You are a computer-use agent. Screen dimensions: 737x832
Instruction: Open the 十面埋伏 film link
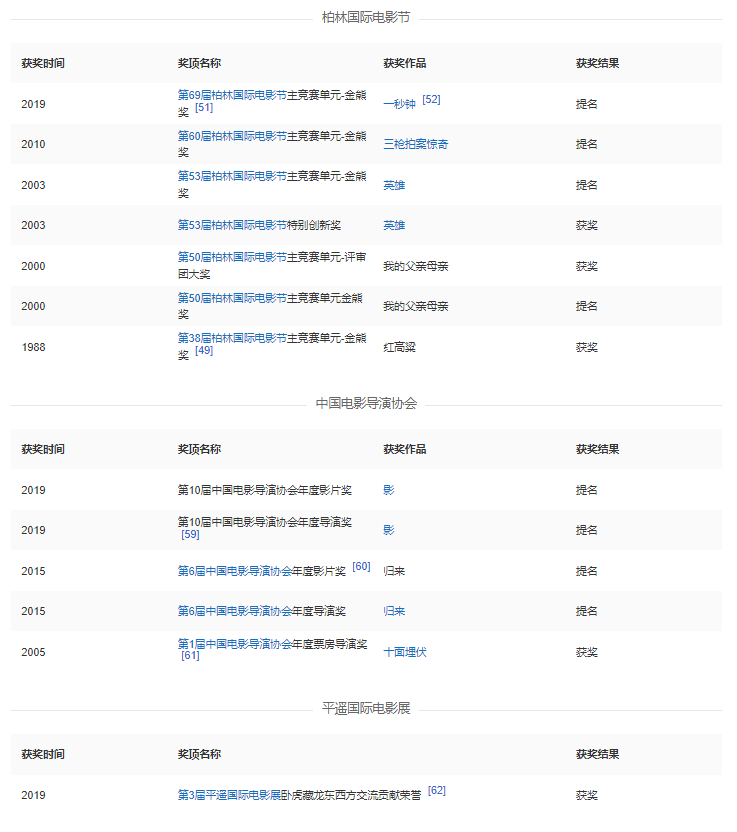pyautogui.click(x=405, y=652)
